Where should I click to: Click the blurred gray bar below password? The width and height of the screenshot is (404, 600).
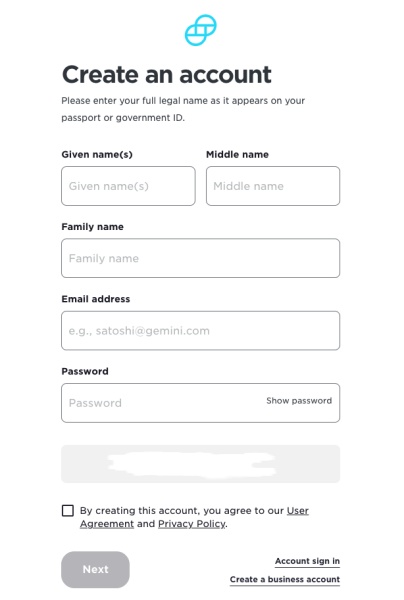[200, 464]
